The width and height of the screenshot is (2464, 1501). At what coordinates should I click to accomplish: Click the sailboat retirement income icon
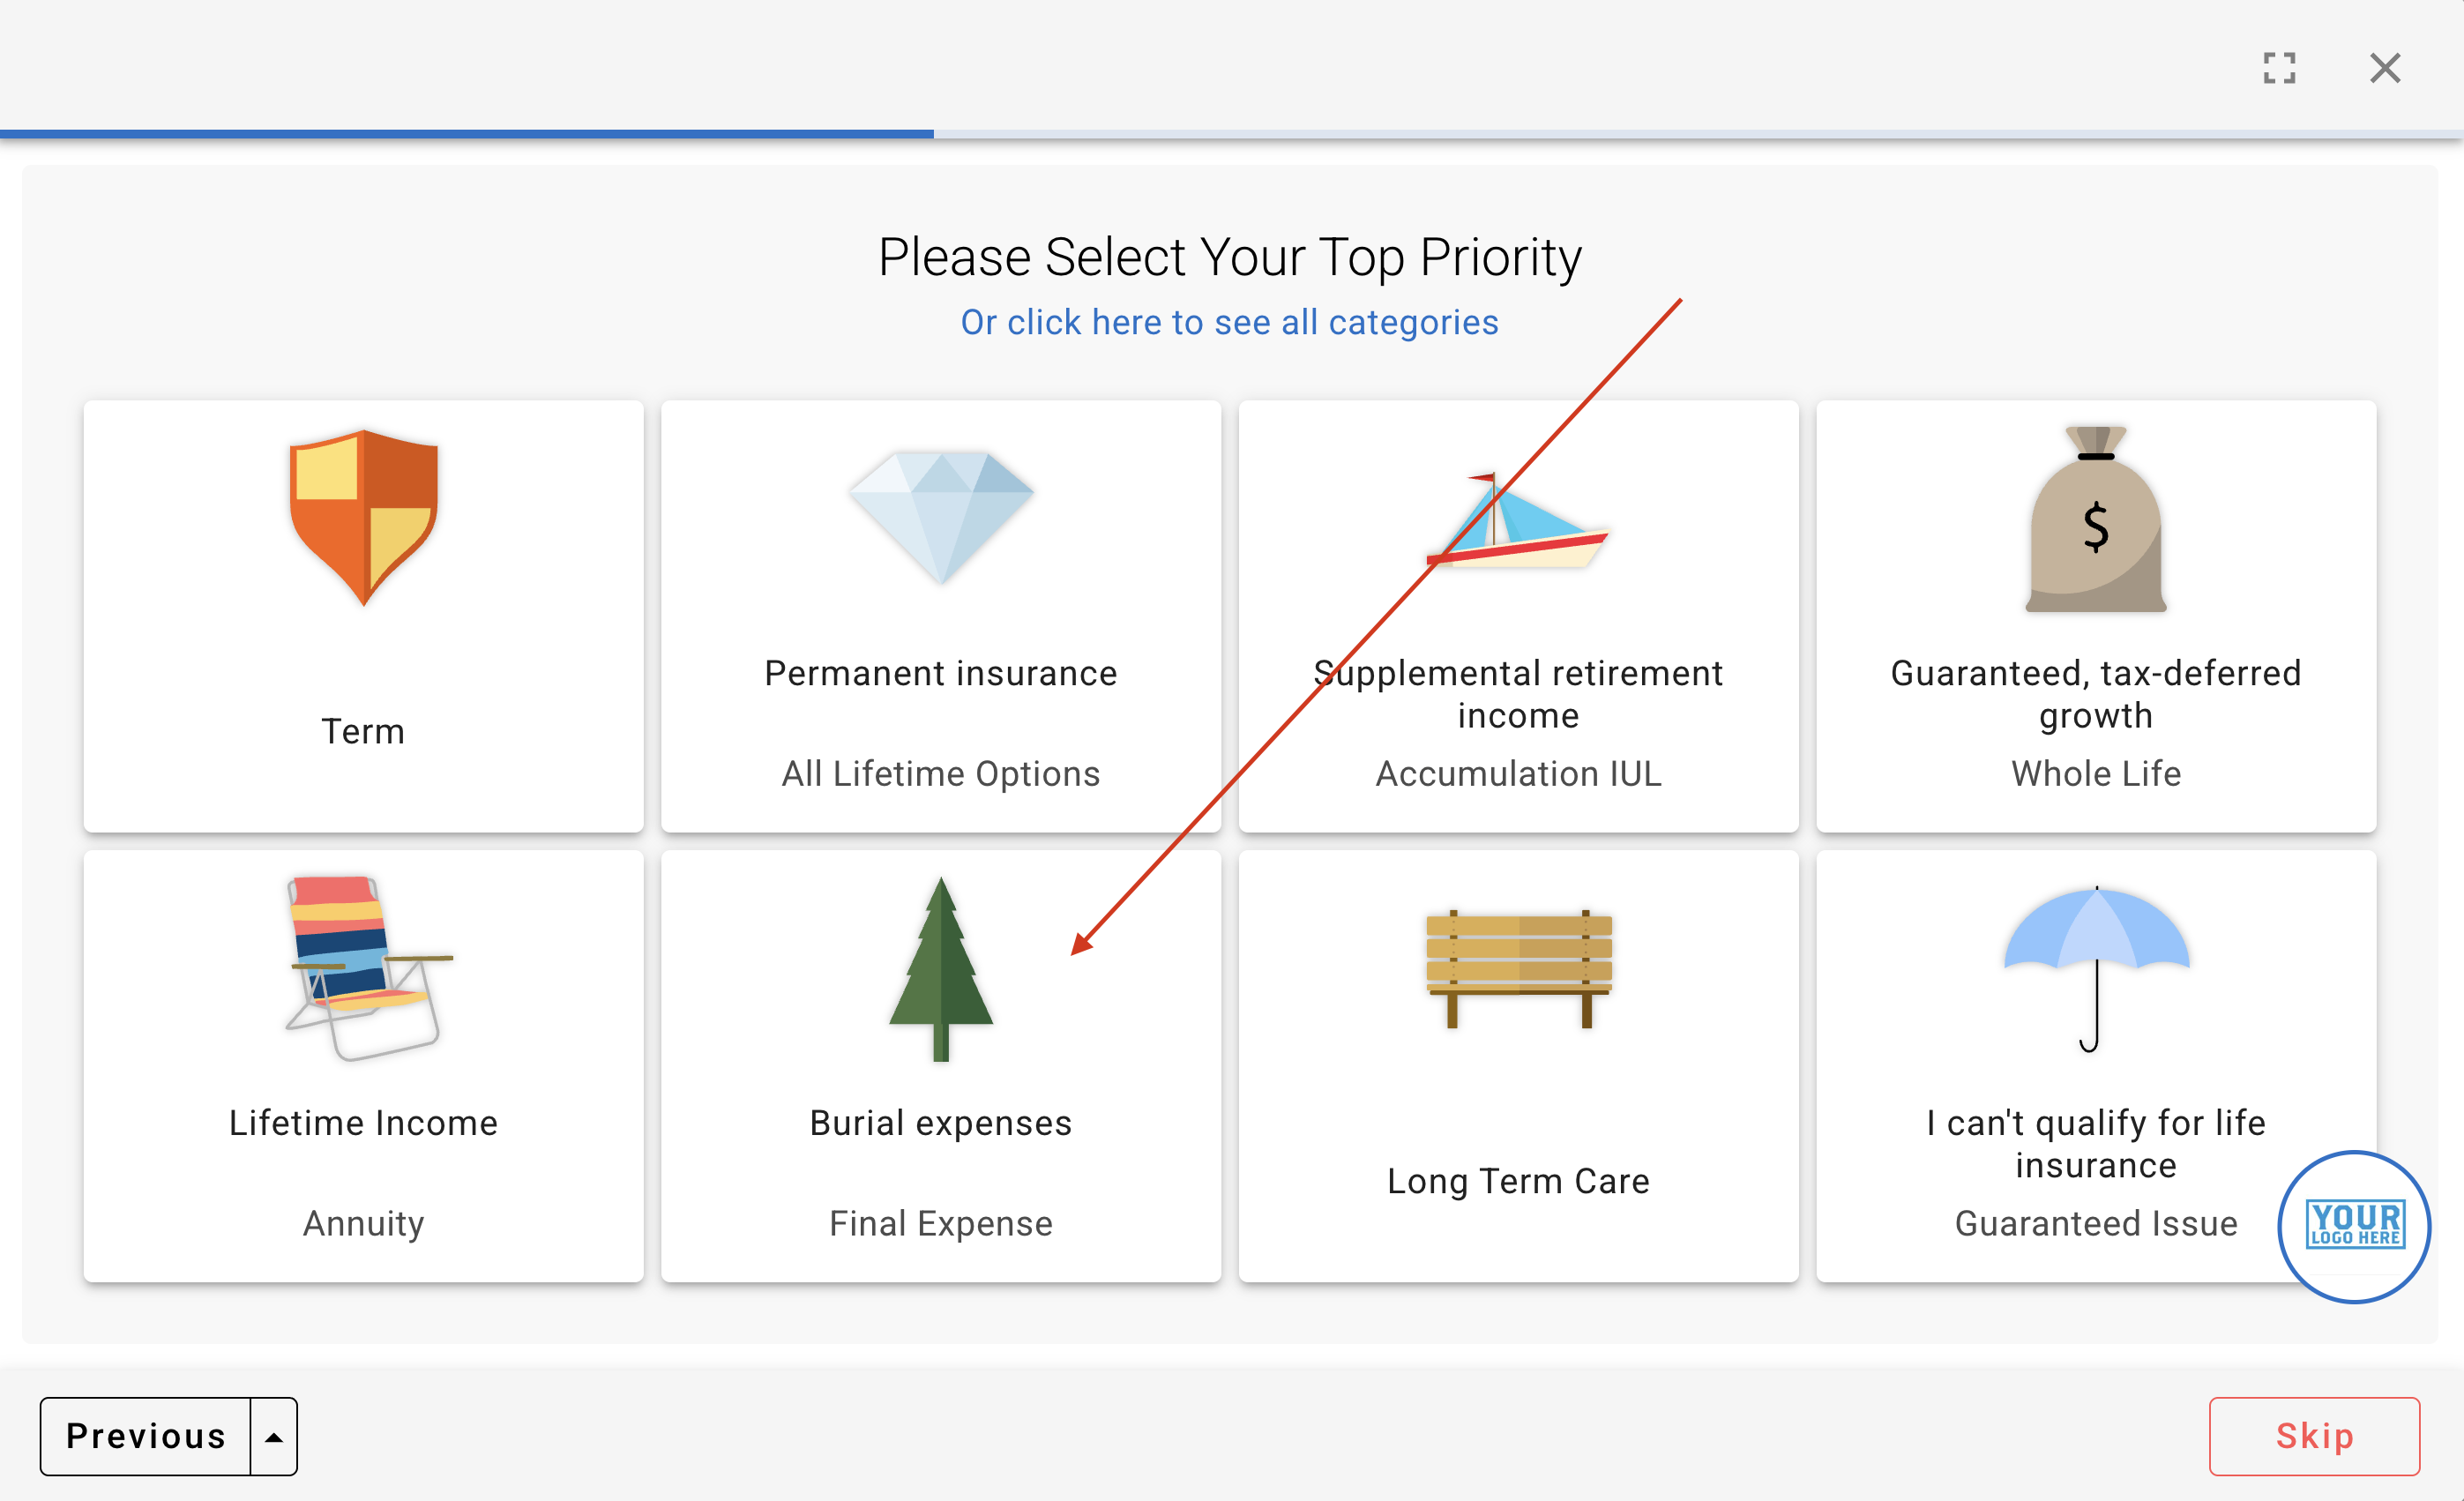click(1518, 521)
